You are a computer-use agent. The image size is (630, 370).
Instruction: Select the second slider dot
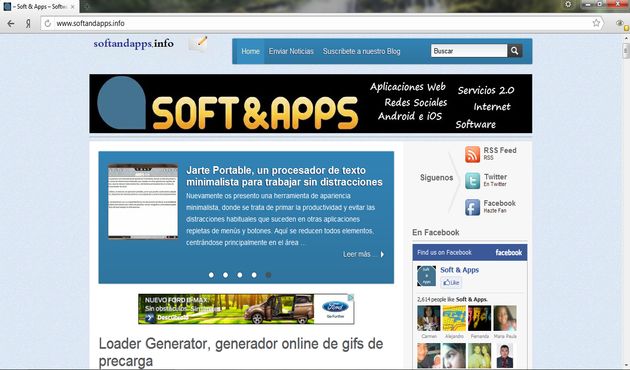225,275
